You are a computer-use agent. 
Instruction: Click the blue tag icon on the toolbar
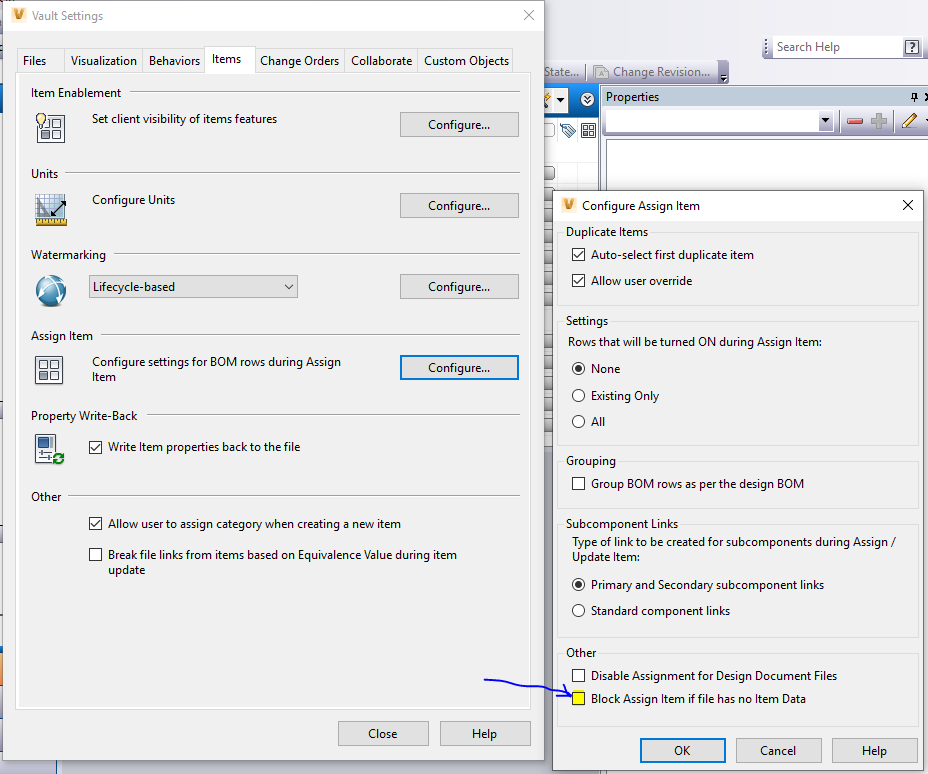point(566,130)
